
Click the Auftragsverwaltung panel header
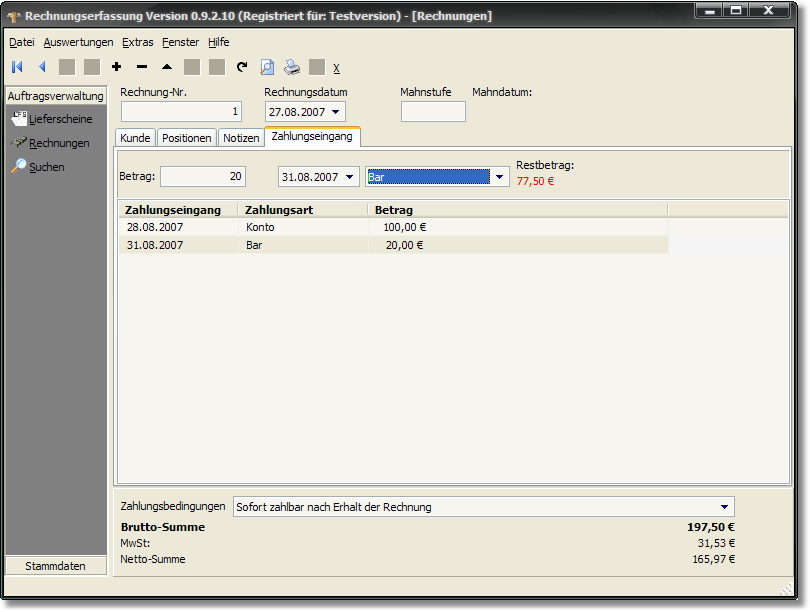56,96
